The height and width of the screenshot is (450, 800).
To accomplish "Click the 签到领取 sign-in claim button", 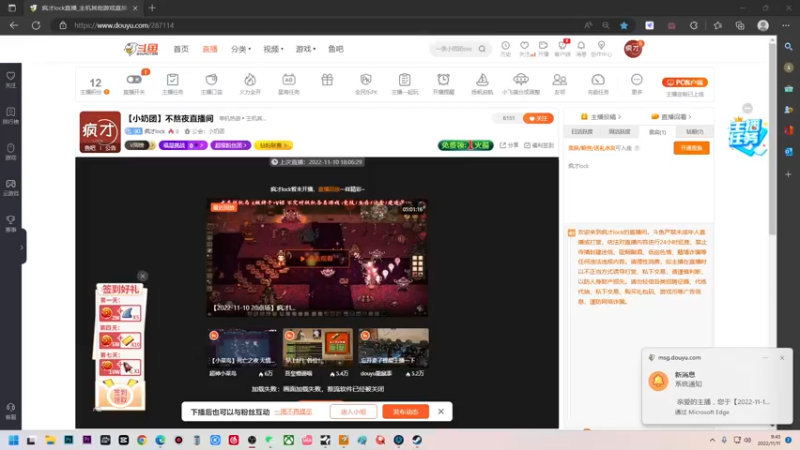I will (120, 394).
